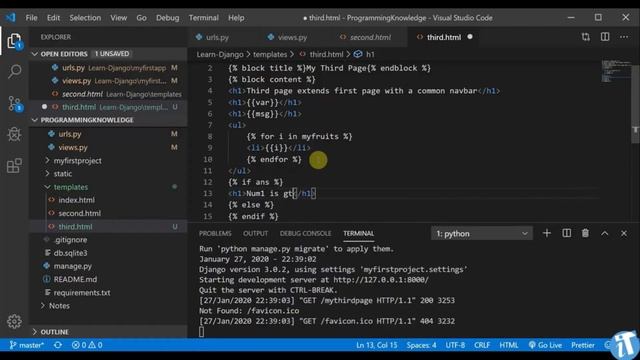Click the VS Code logo icon

[11, 18]
